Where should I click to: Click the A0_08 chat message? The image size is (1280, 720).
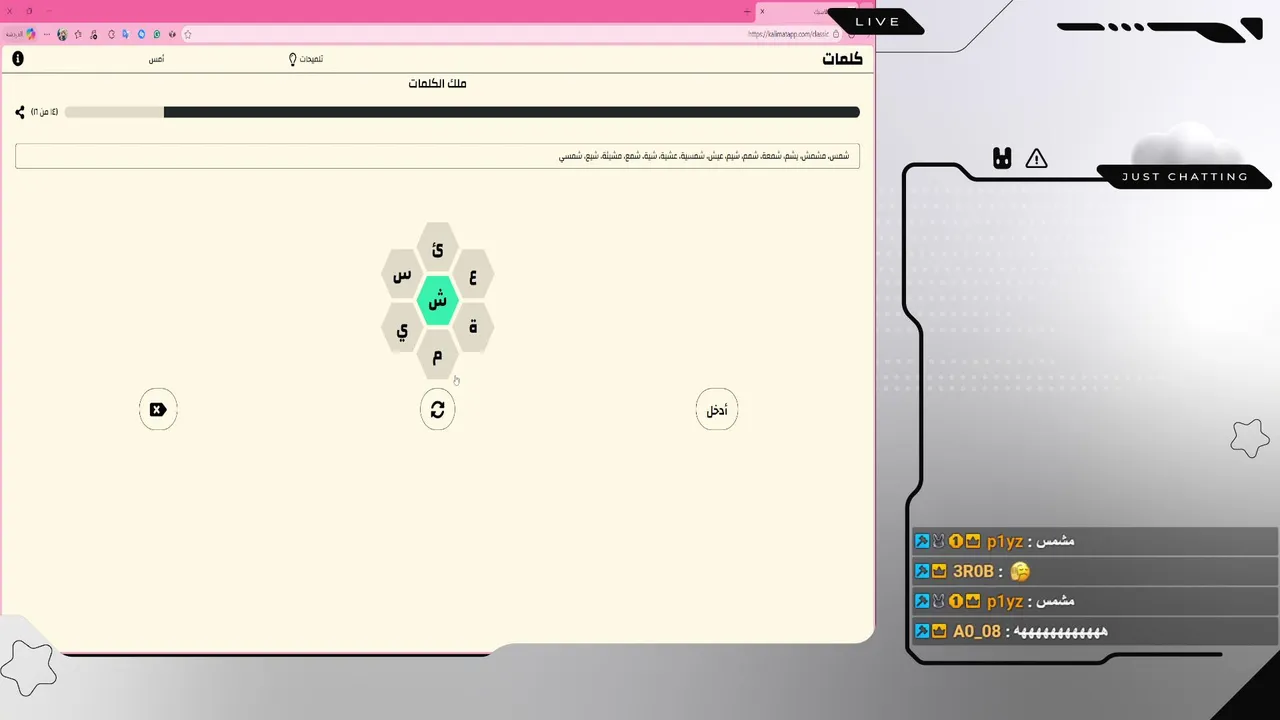click(1095, 631)
